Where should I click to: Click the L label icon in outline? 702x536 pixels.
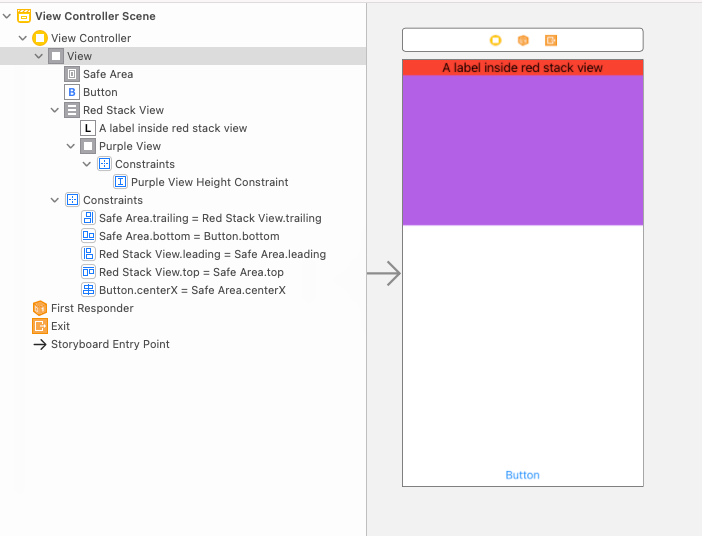(x=88, y=128)
